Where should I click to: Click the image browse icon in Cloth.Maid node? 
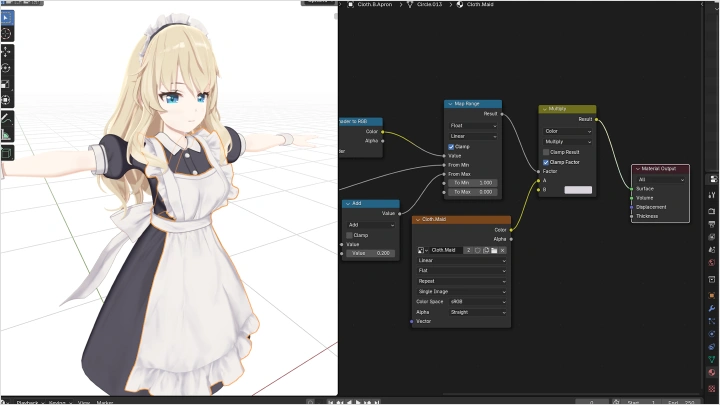[x=422, y=250]
